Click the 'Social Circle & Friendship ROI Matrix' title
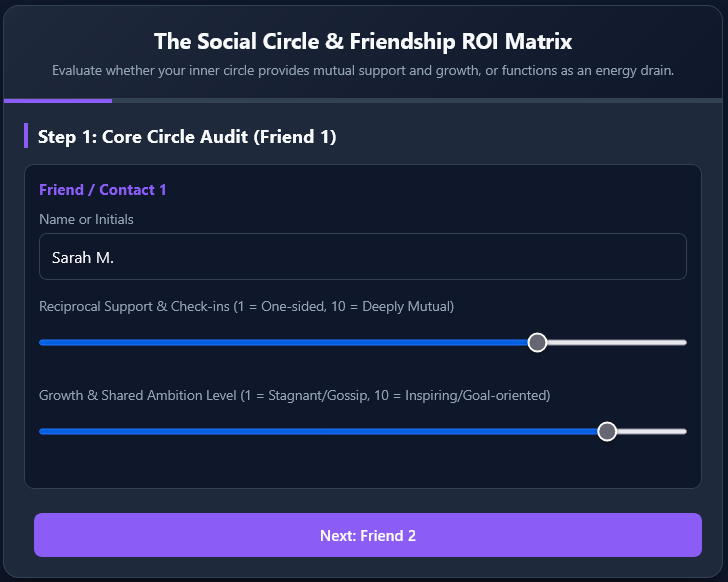 point(363,41)
